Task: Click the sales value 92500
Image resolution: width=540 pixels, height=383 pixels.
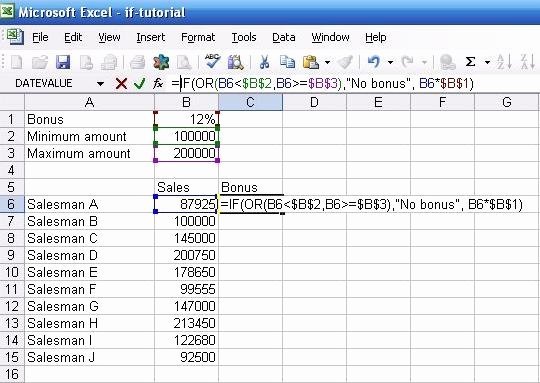Action: pyautogui.click(x=186, y=357)
